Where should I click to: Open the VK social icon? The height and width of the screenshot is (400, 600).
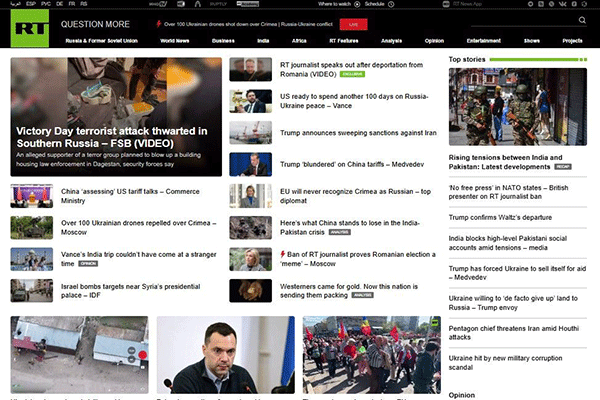click(562, 4)
